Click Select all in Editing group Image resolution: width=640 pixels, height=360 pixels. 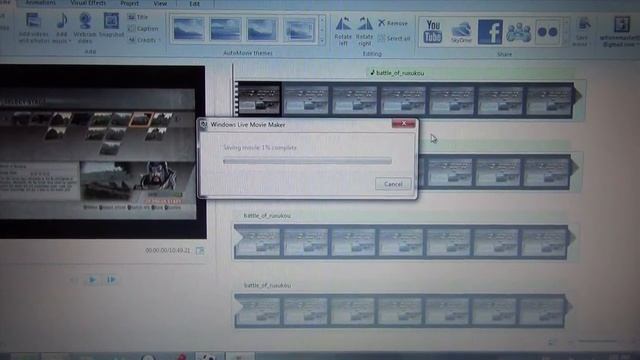click(394, 38)
